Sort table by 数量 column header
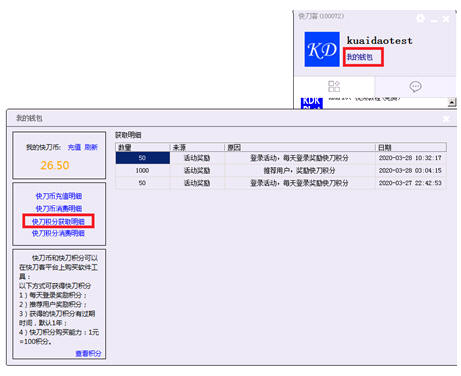Screen dimensions: 461x376 click(143, 147)
